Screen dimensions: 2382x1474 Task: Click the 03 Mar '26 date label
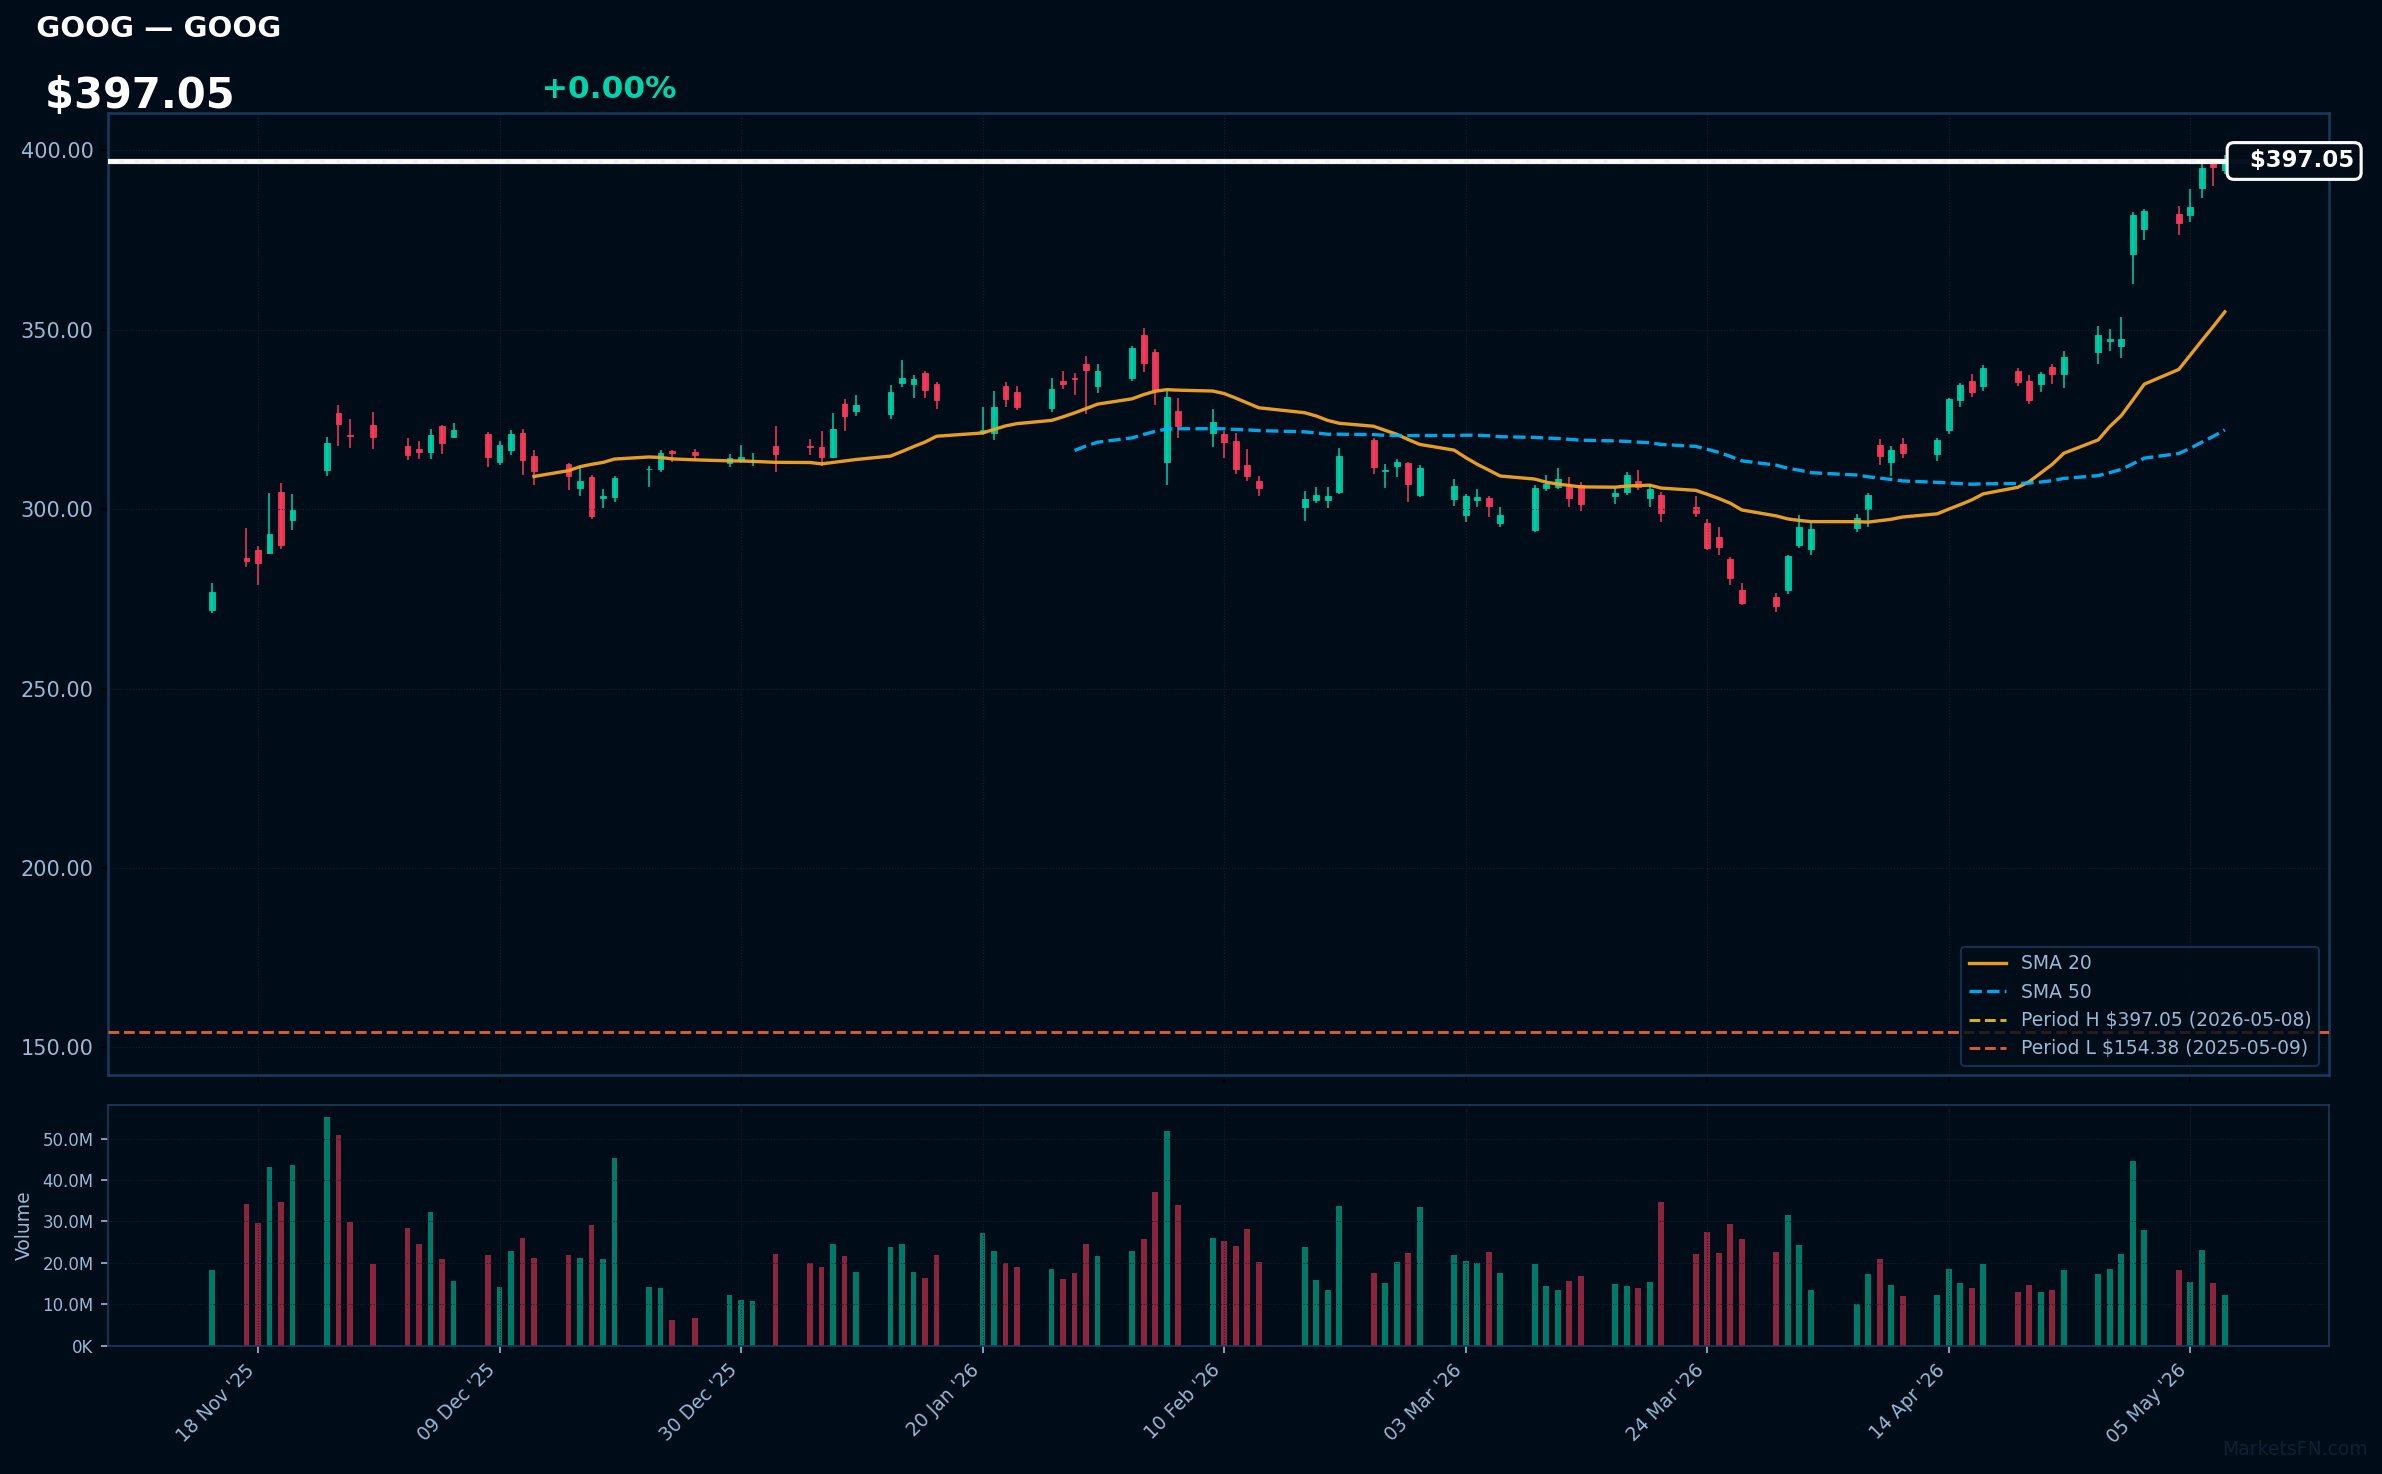point(1422,1403)
